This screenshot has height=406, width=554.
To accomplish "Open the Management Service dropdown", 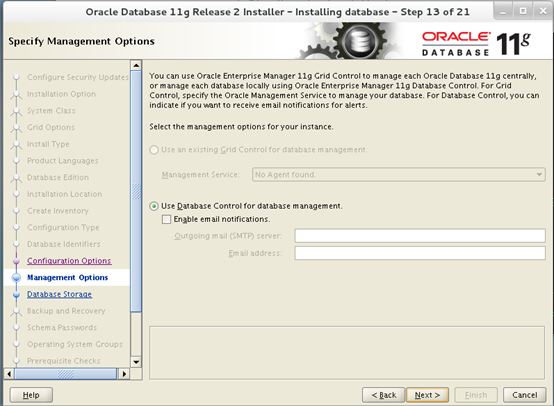I will pyautogui.click(x=399, y=175).
